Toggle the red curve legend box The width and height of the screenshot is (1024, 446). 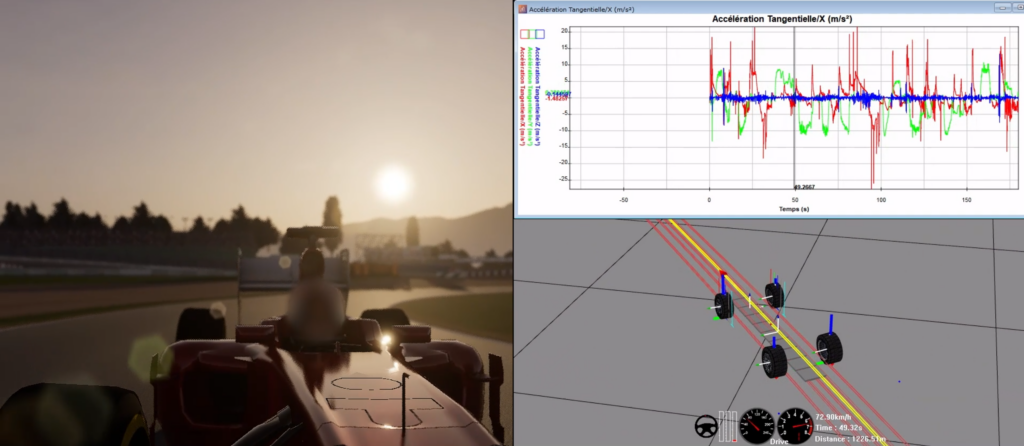(524, 35)
